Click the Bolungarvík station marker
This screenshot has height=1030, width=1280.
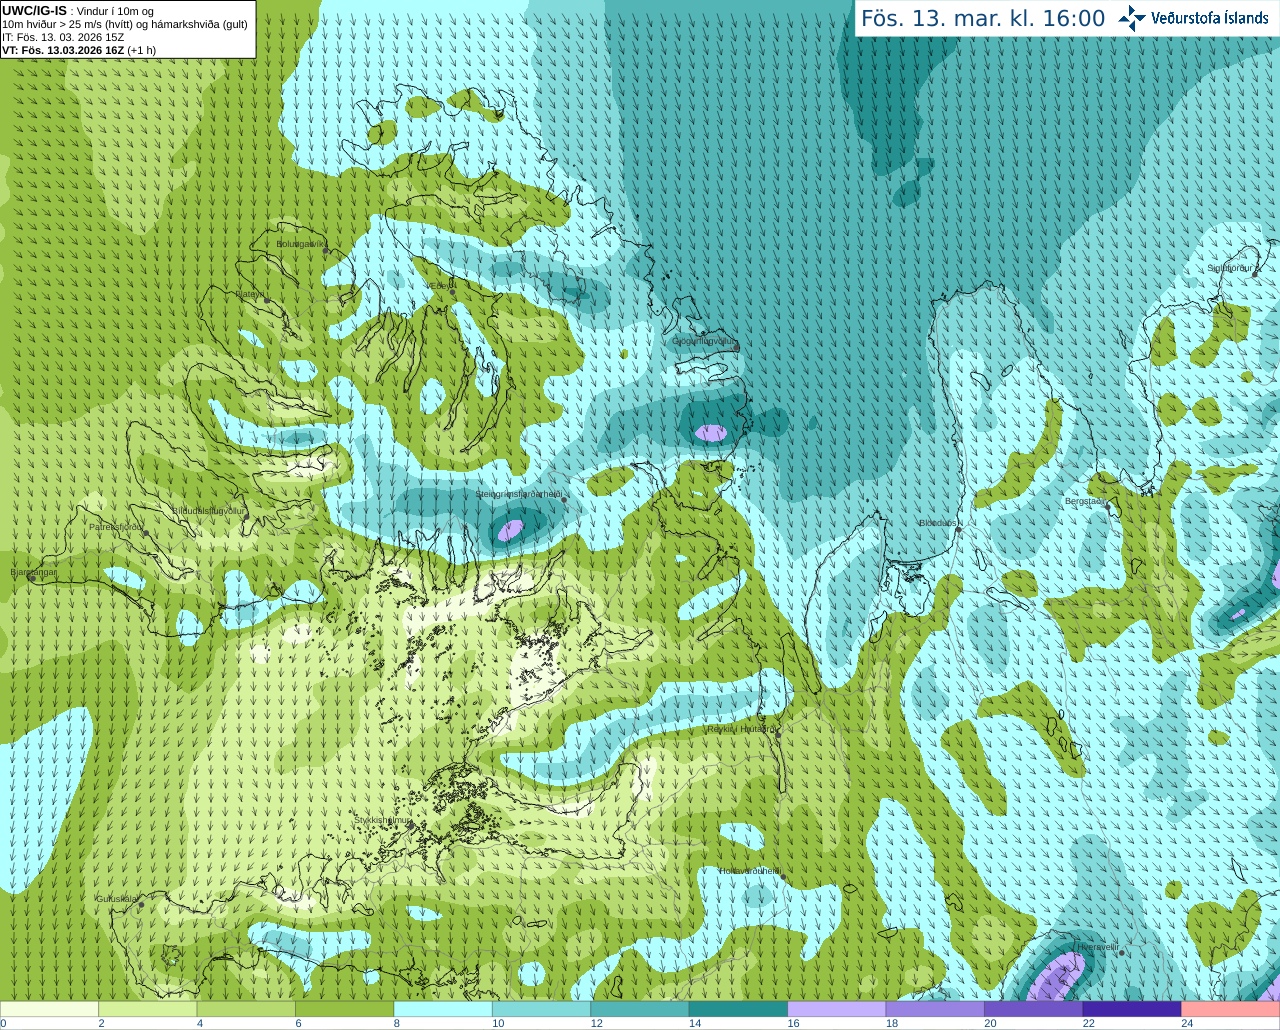[326, 252]
